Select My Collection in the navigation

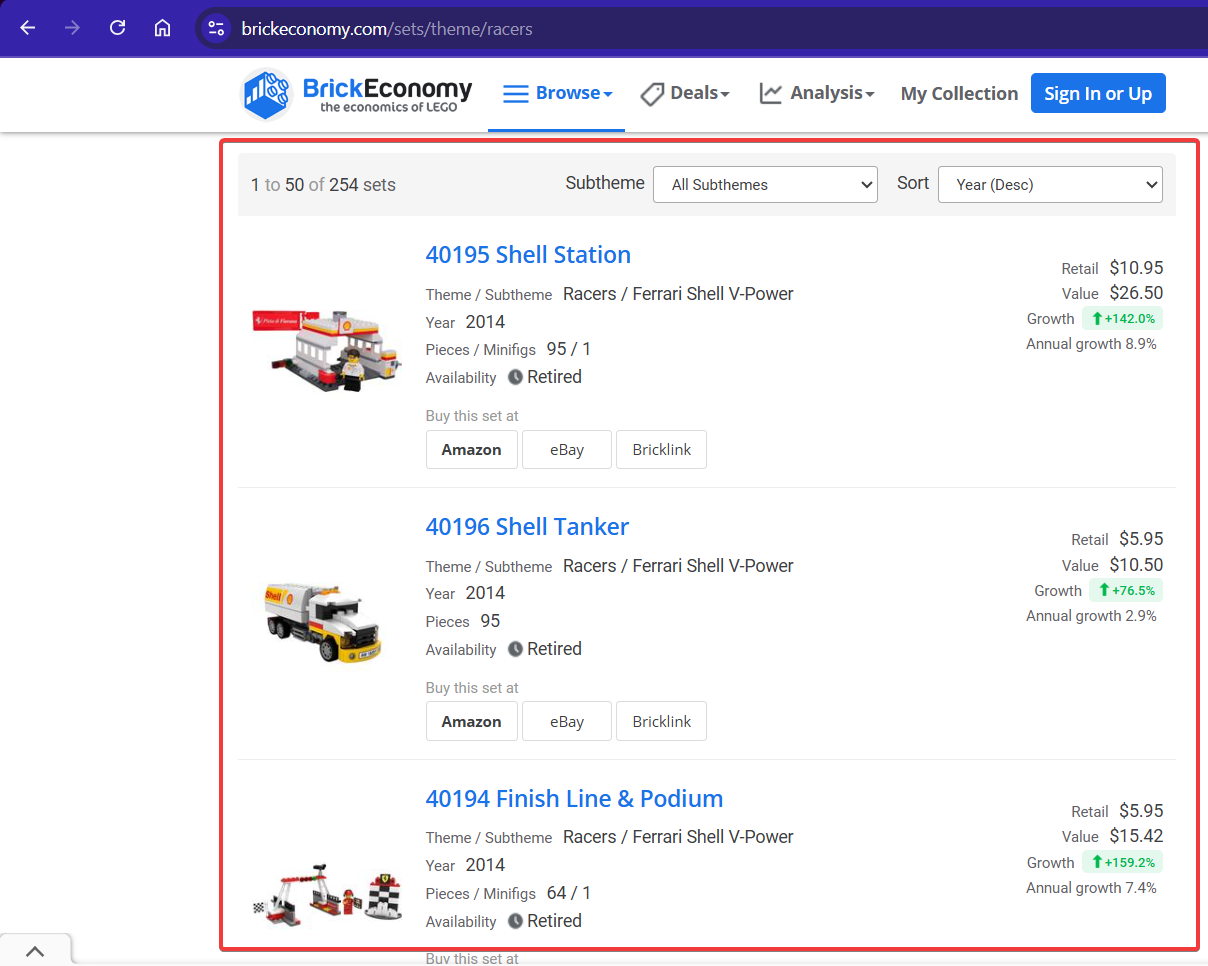tap(959, 93)
